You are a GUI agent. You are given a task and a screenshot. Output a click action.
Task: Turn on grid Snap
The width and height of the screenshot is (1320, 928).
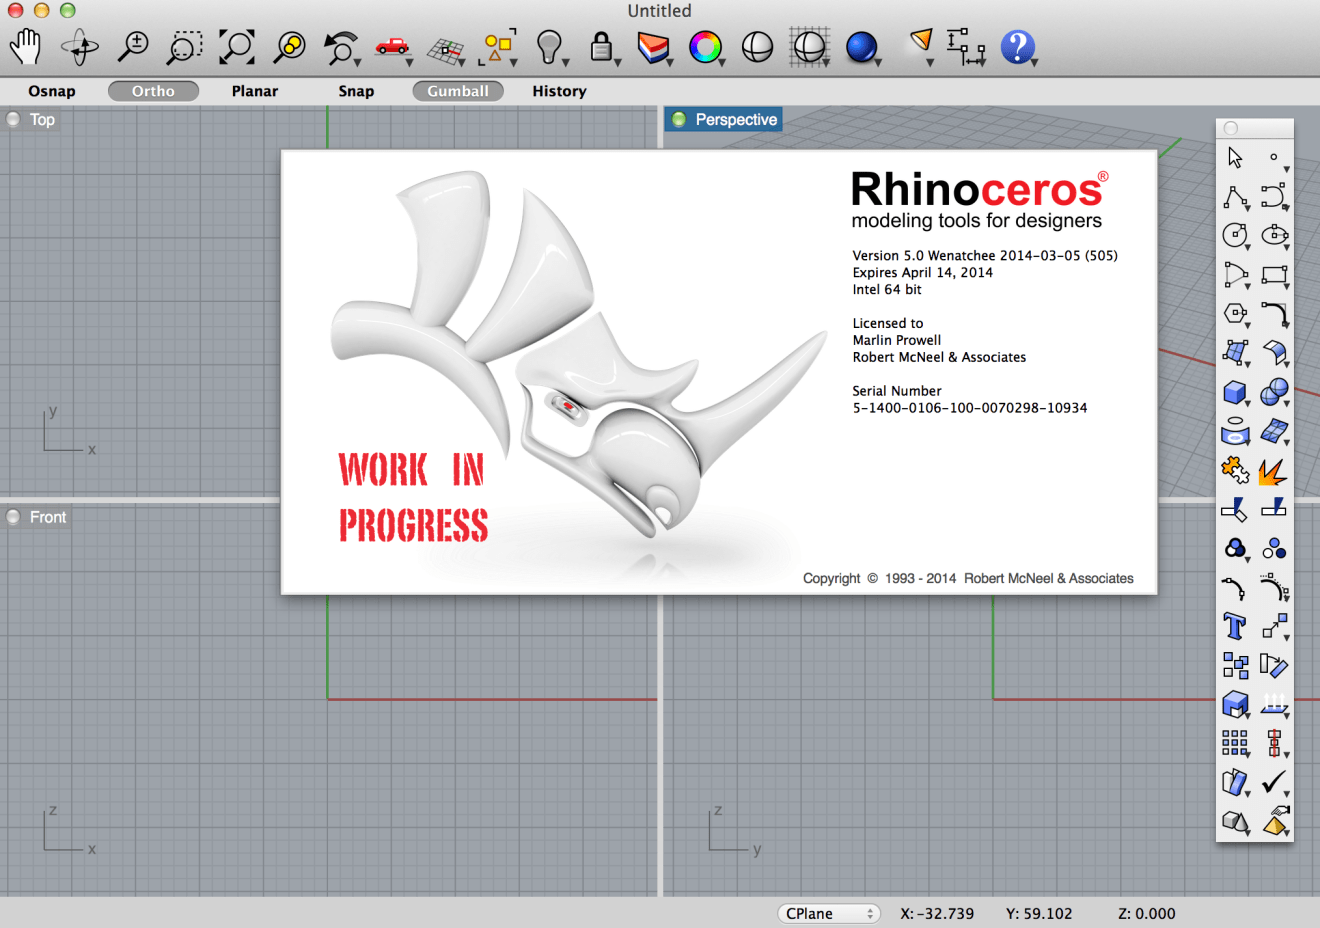[356, 91]
